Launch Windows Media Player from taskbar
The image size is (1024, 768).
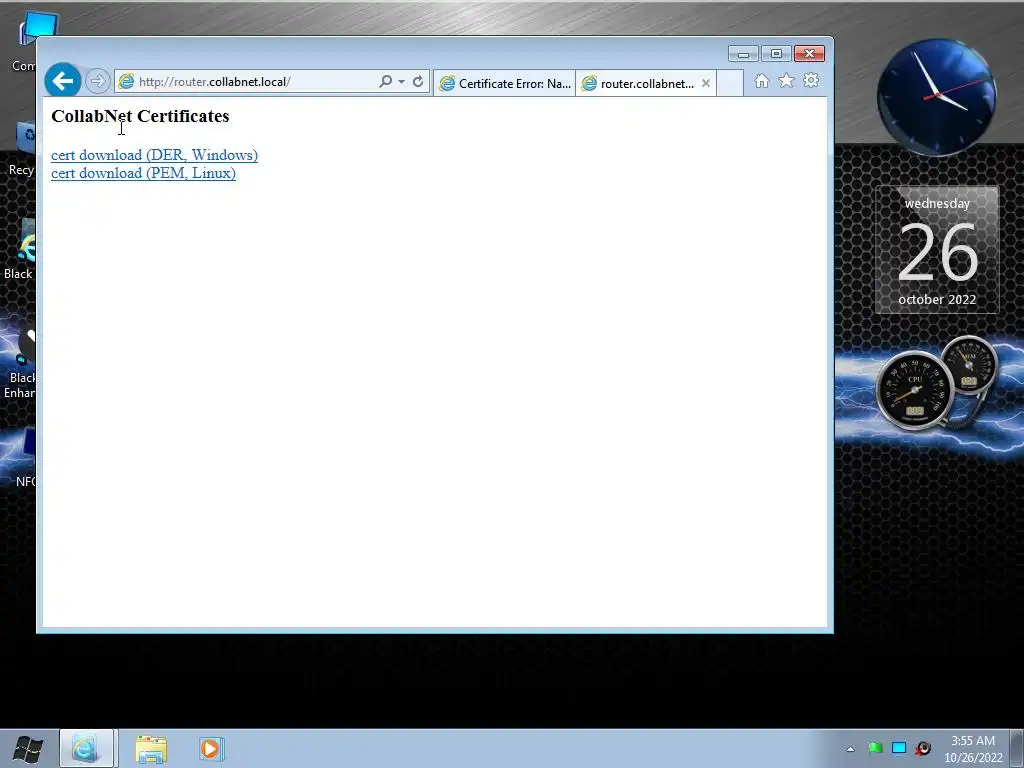(x=211, y=748)
